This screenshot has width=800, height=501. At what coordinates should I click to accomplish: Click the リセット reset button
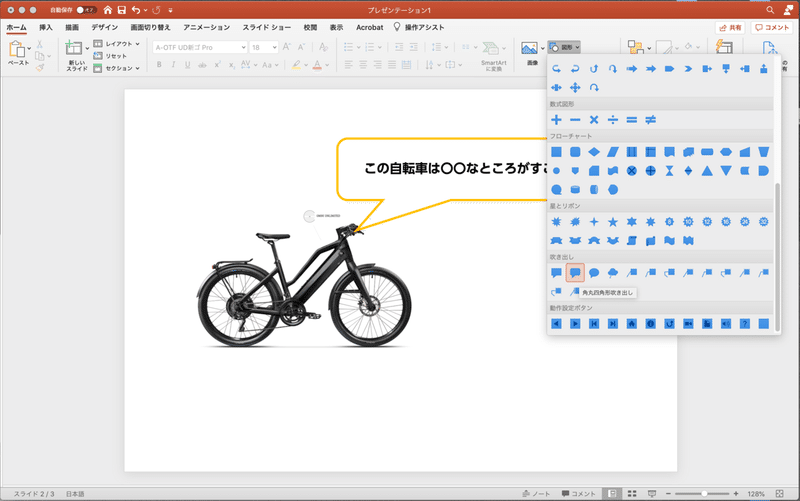(x=111, y=56)
